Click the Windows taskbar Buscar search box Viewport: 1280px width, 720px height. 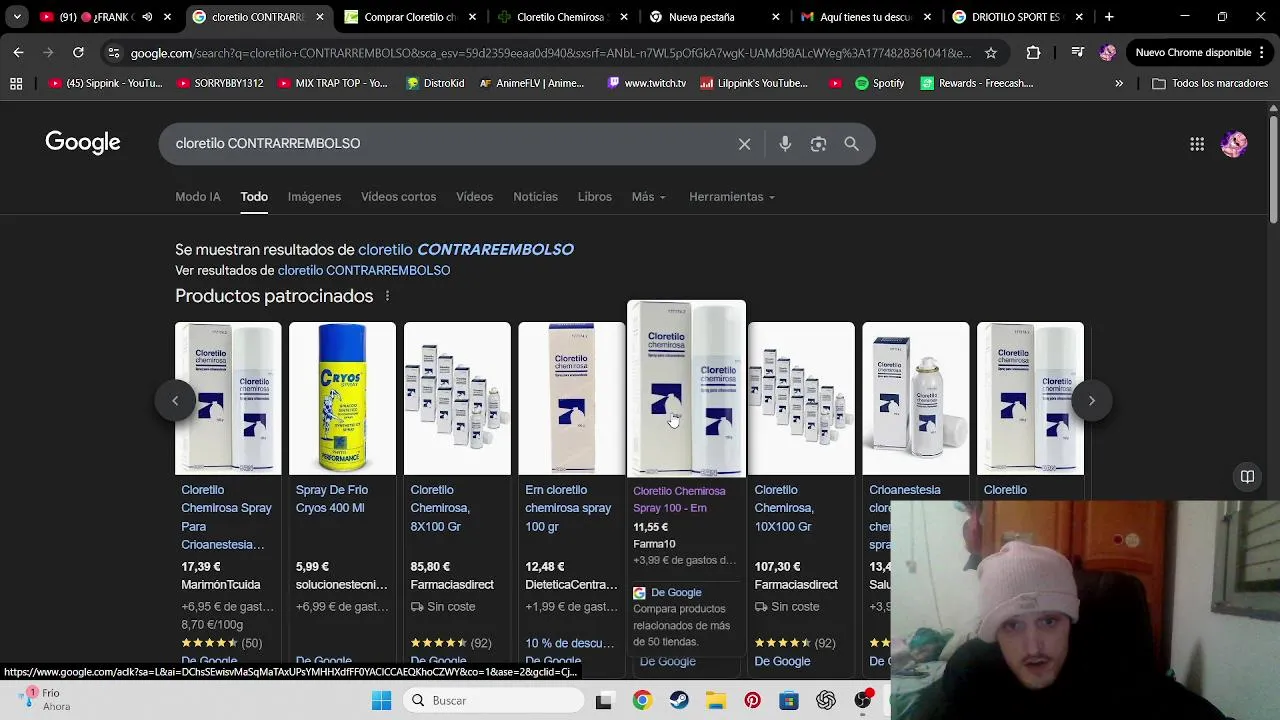(x=495, y=700)
